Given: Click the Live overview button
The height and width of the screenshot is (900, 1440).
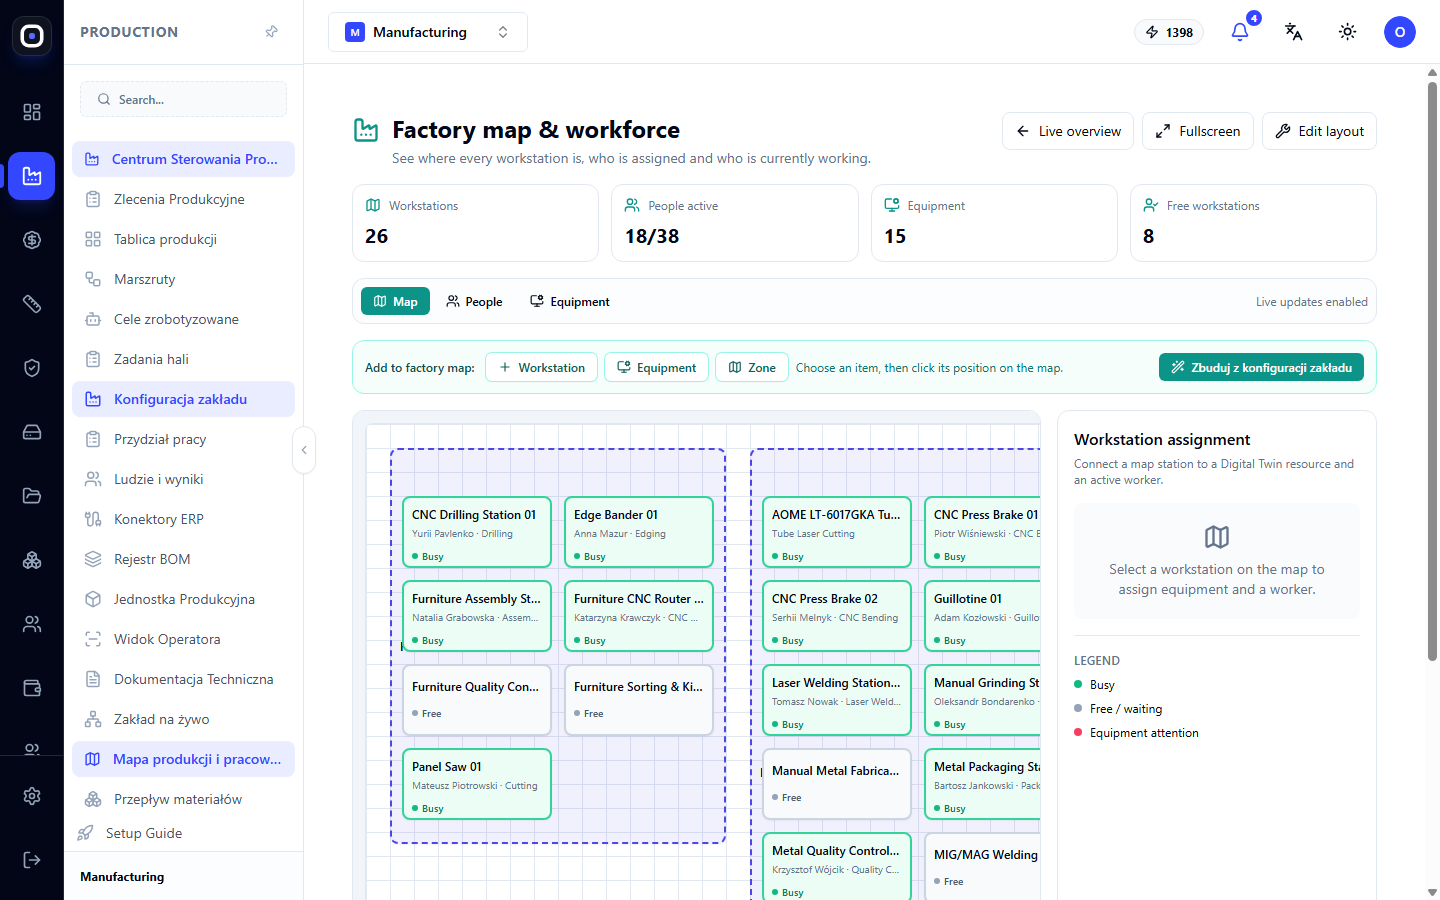Looking at the screenshot, I should coord(1068,131).
